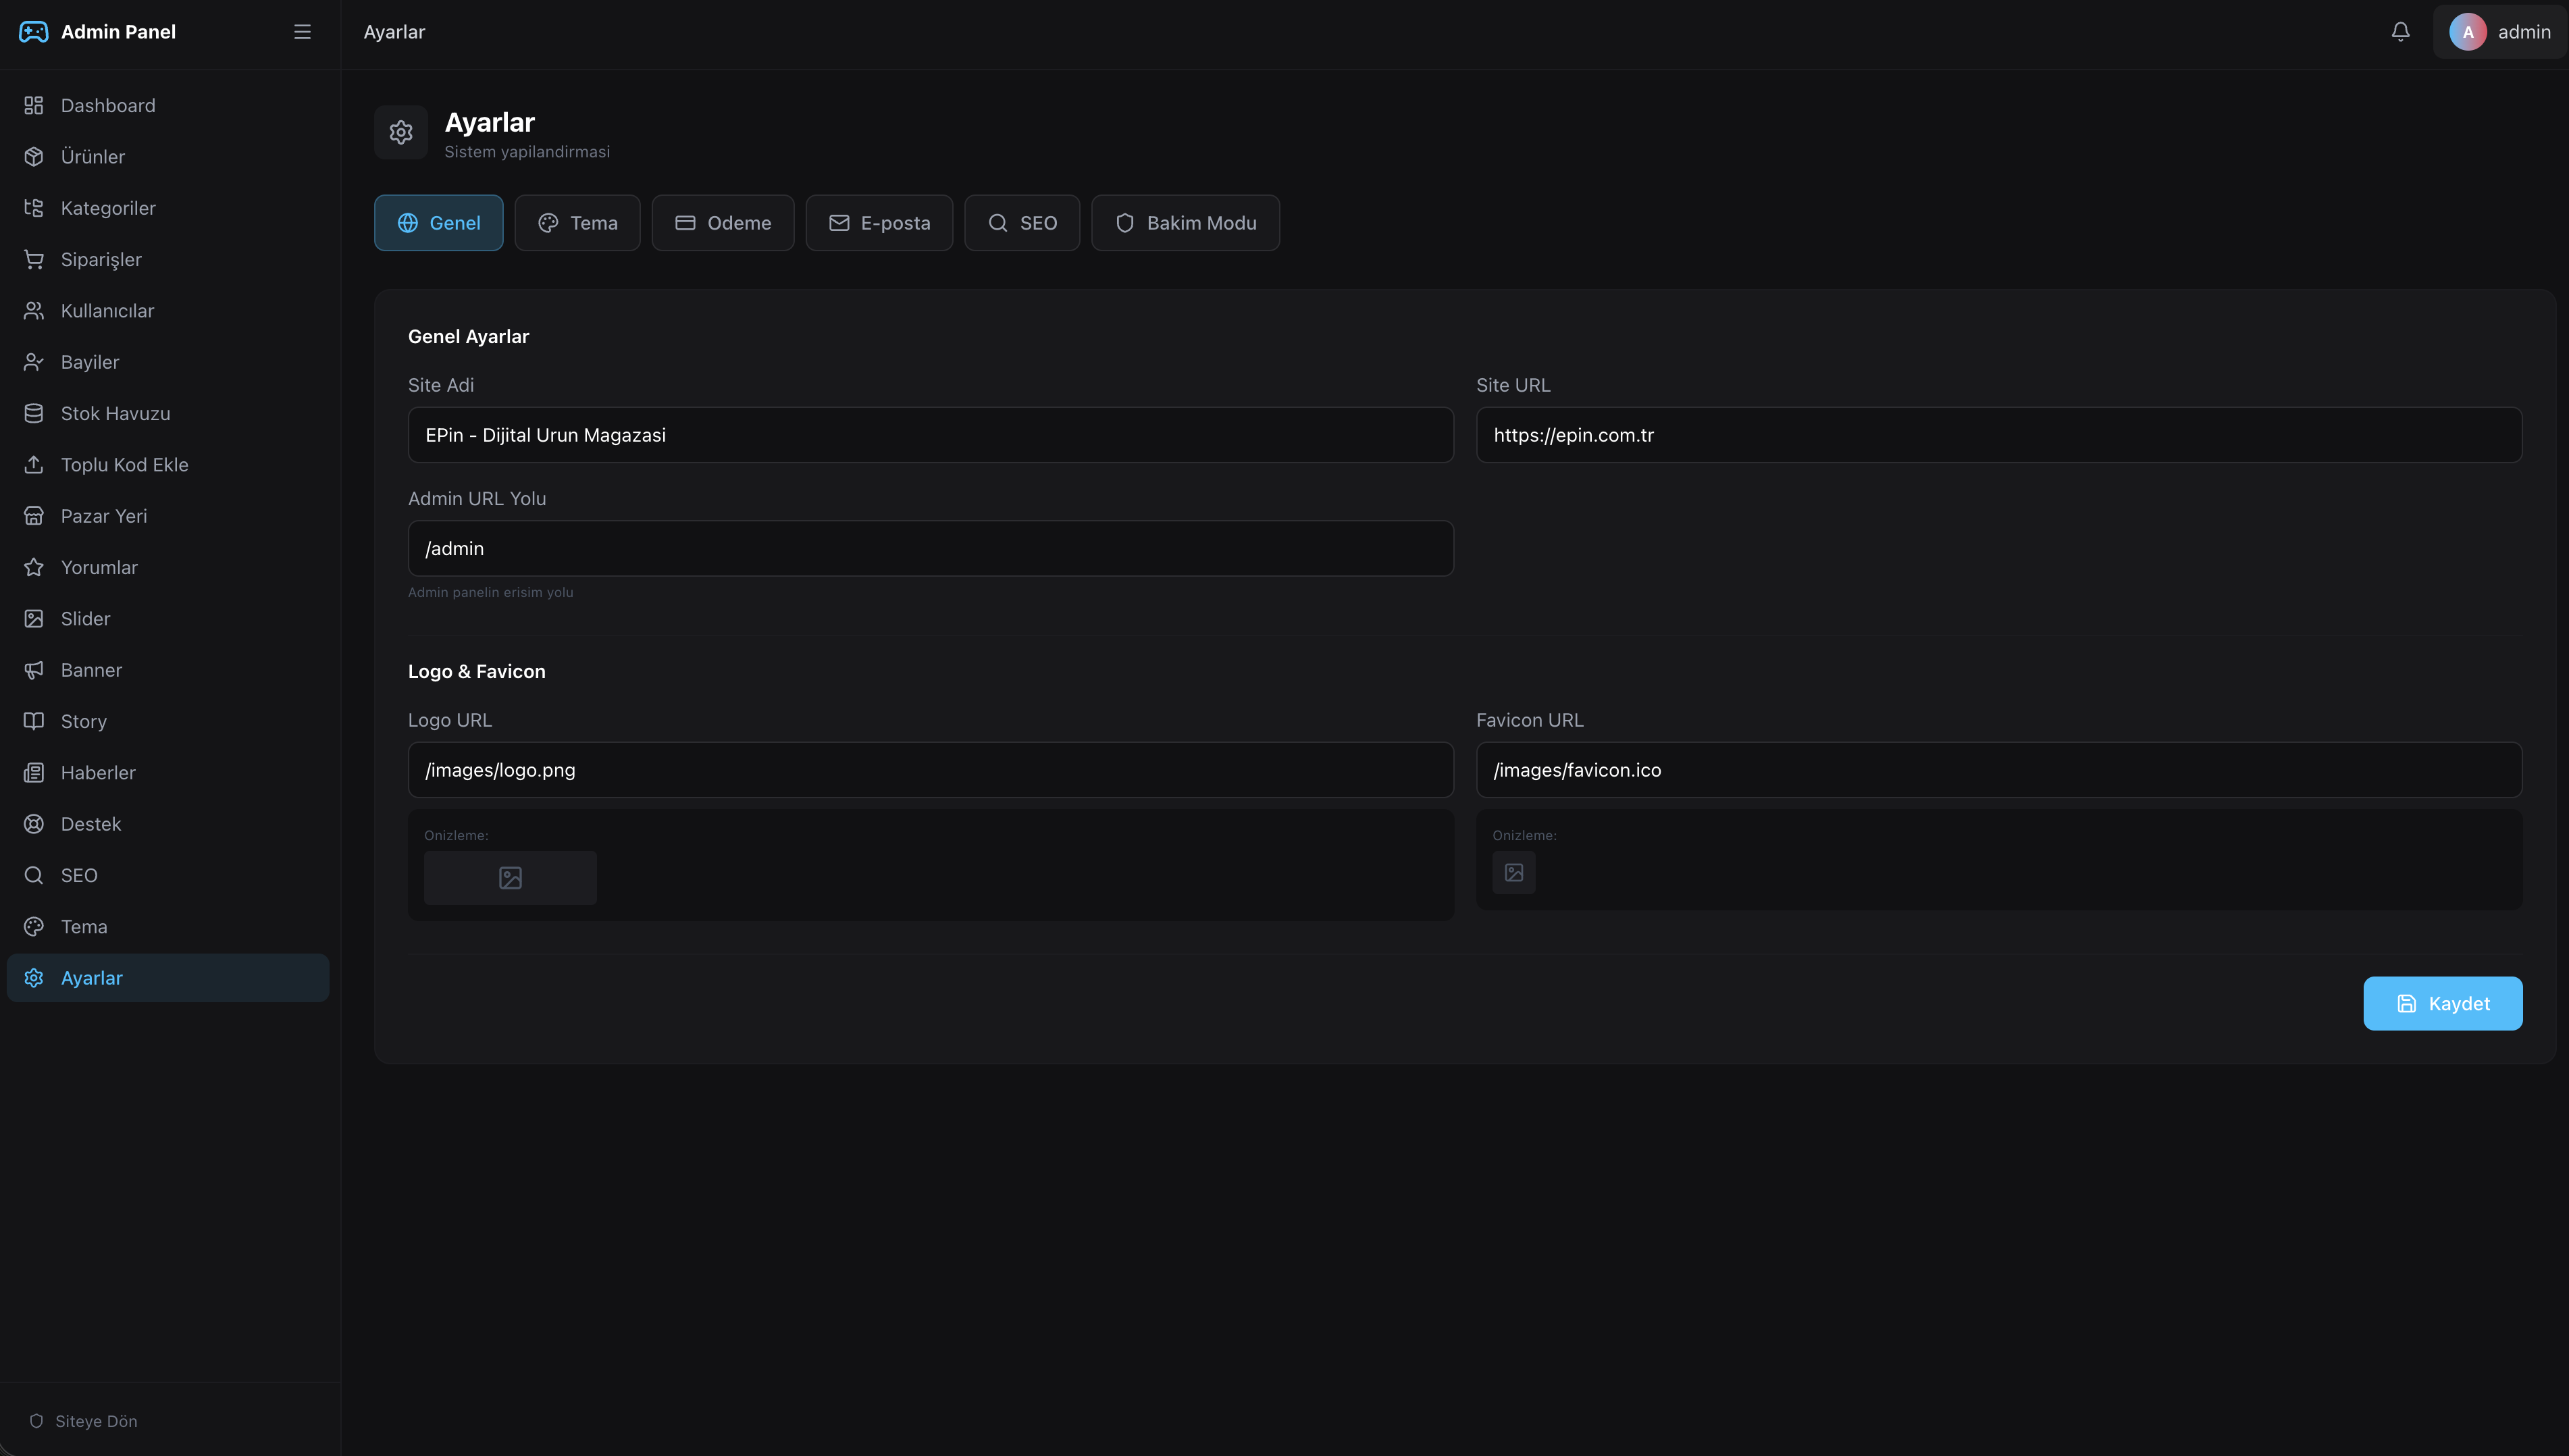
Task: Open Pazar Yeri section
Action: (103, 516)
